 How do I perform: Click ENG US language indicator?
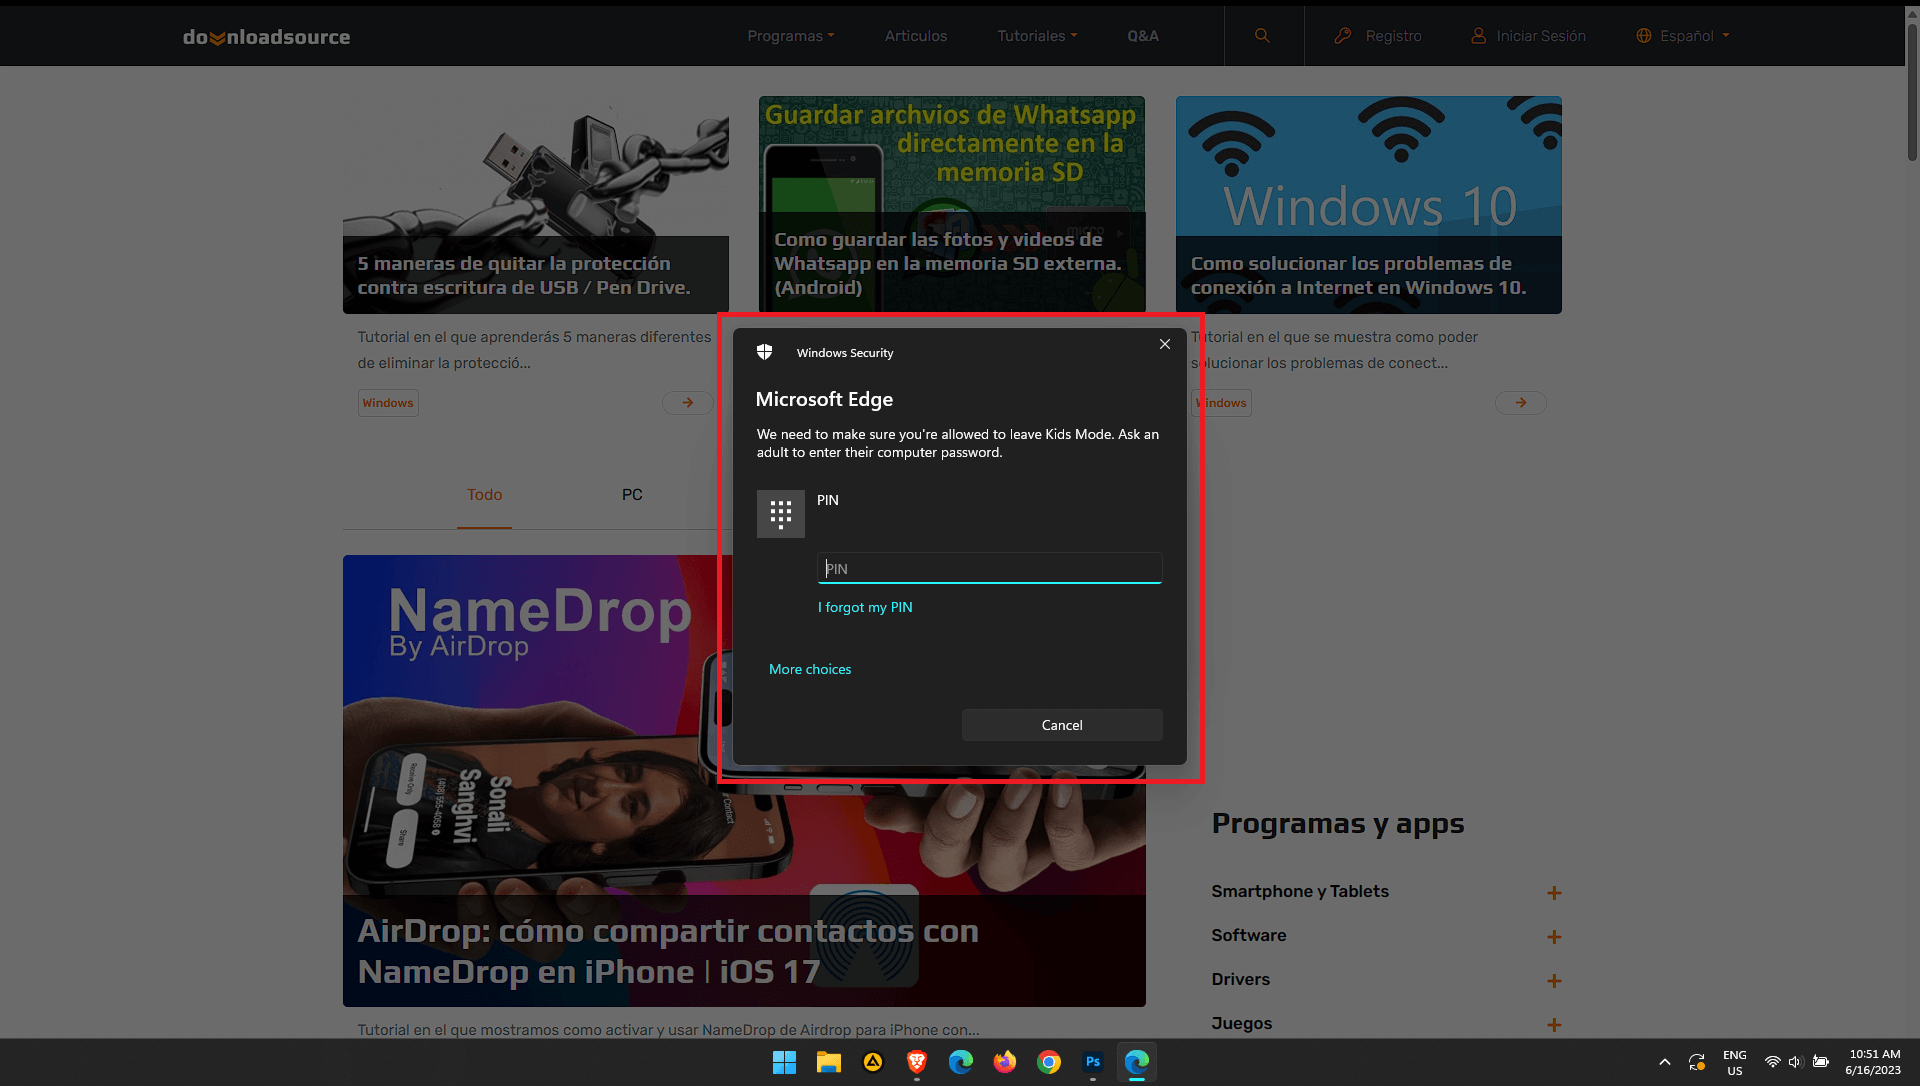[x=1735, y=1062]
